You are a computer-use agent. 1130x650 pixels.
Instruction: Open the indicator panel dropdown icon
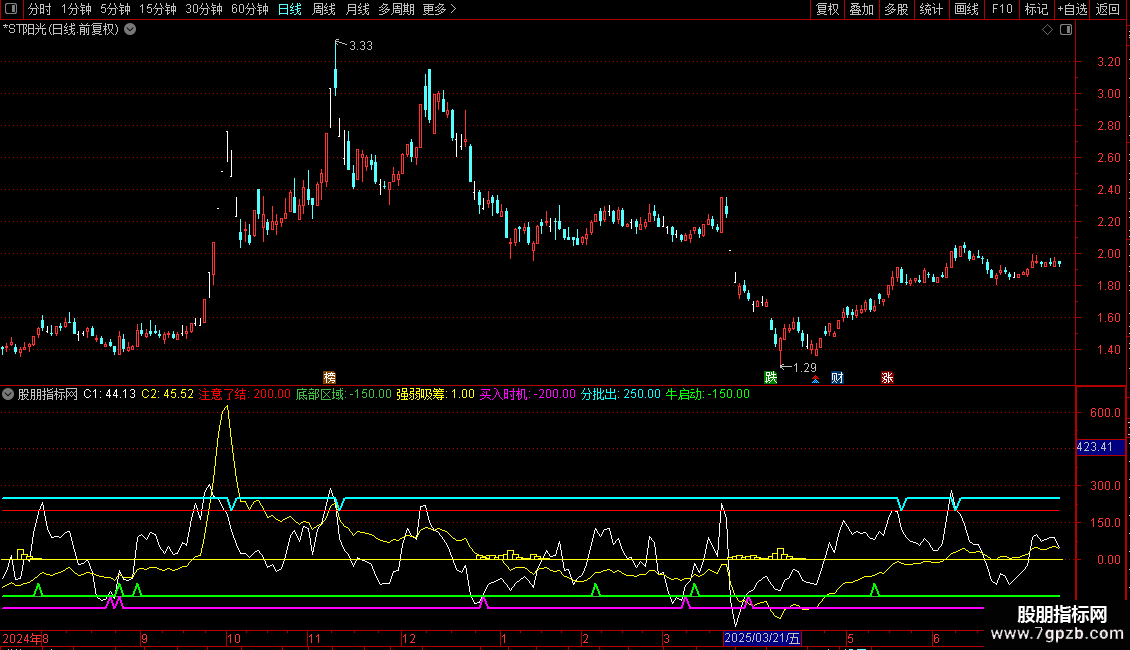coord(8,394)
